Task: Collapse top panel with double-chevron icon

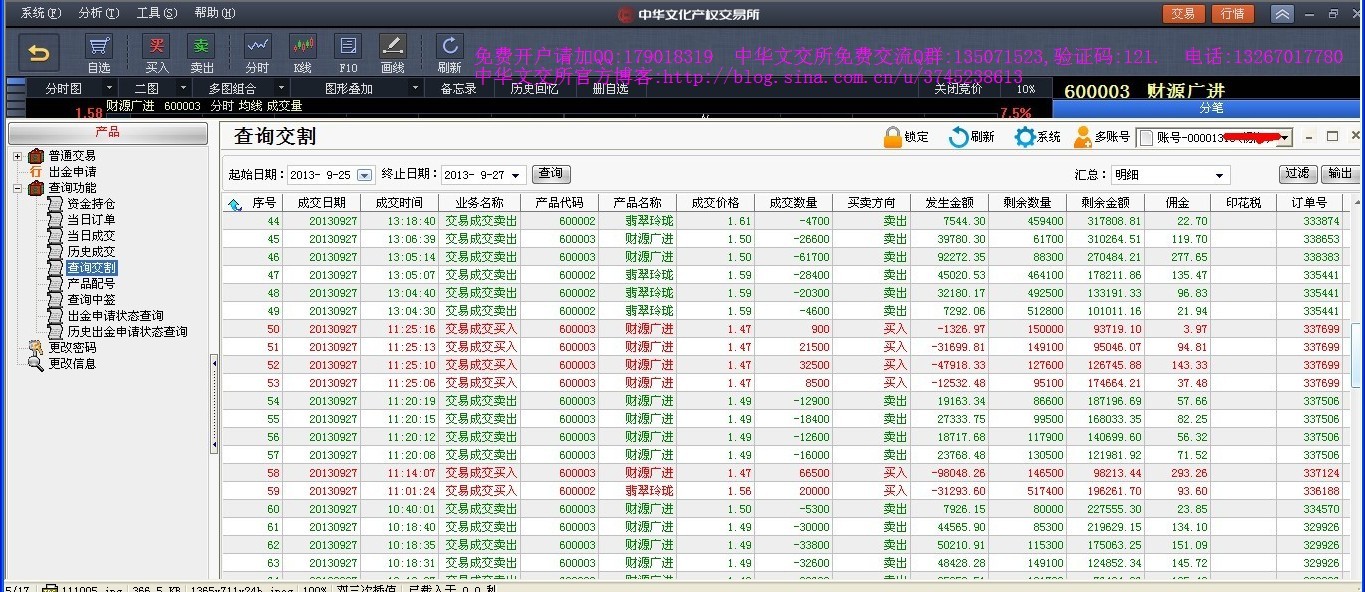Action: click(1282, 14)
